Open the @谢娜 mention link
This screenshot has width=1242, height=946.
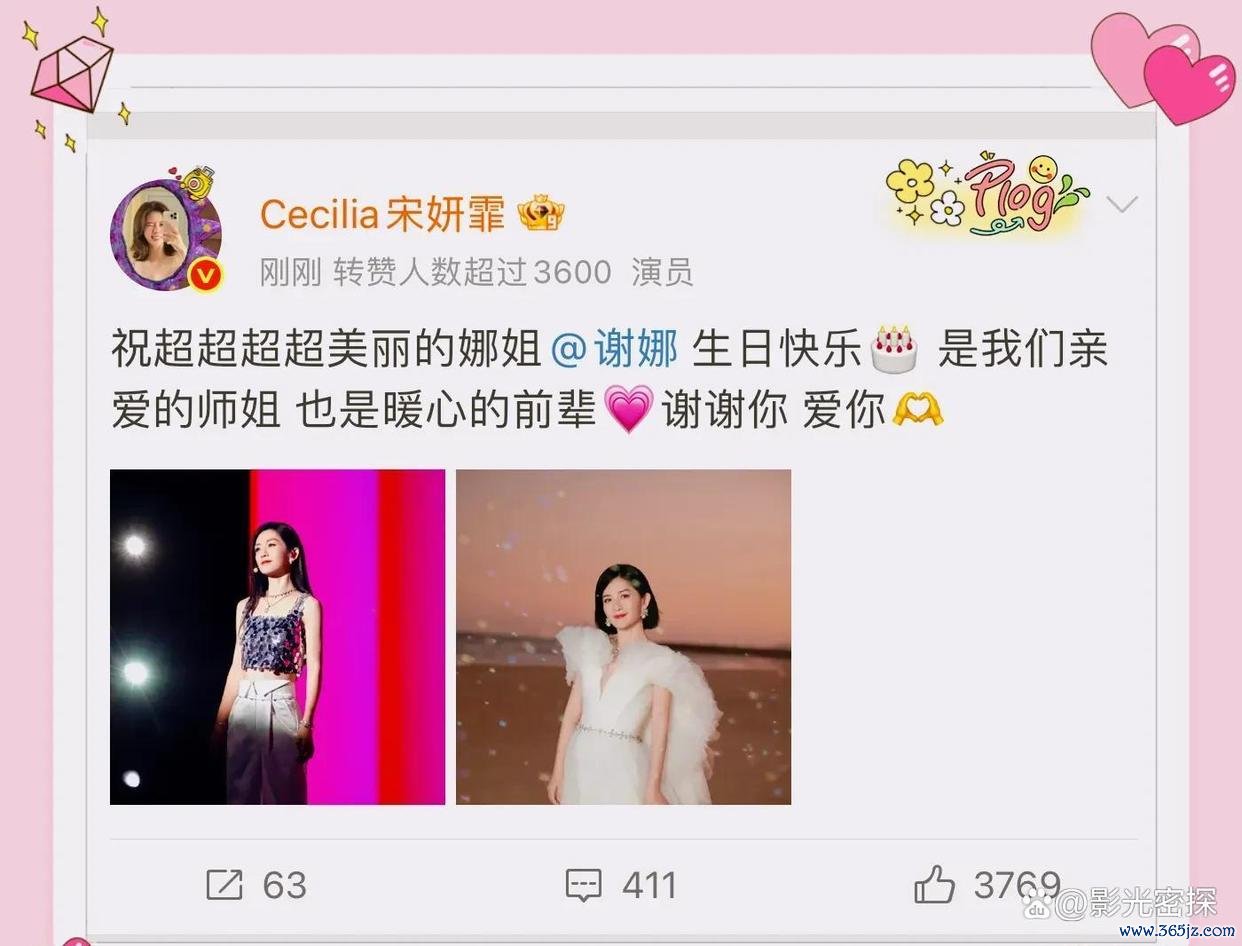point(614,350)
